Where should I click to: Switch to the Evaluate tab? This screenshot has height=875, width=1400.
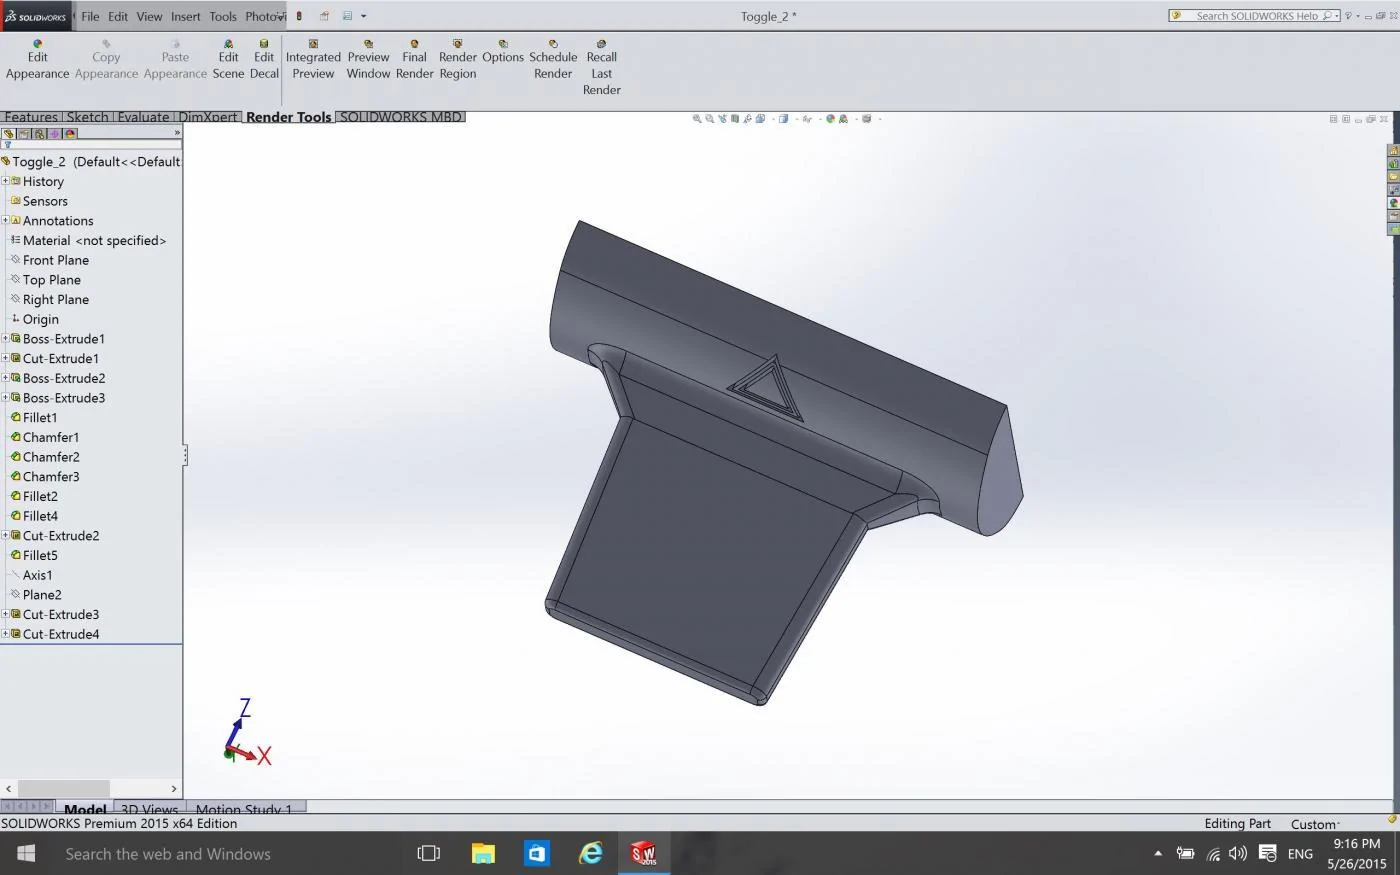tap(143, 117)
